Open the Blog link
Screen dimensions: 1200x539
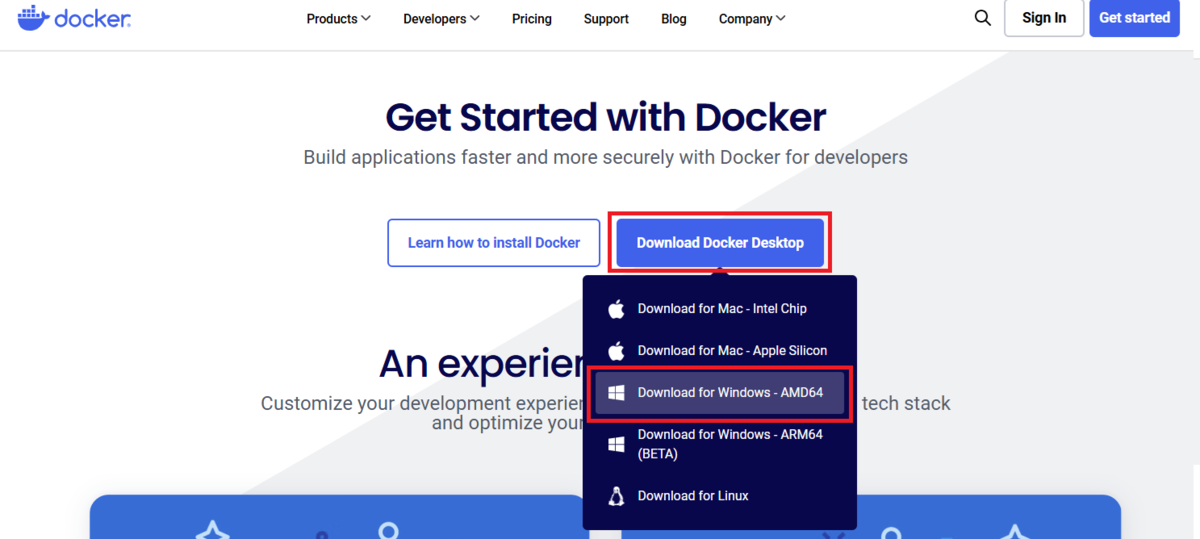coord(674,18)
